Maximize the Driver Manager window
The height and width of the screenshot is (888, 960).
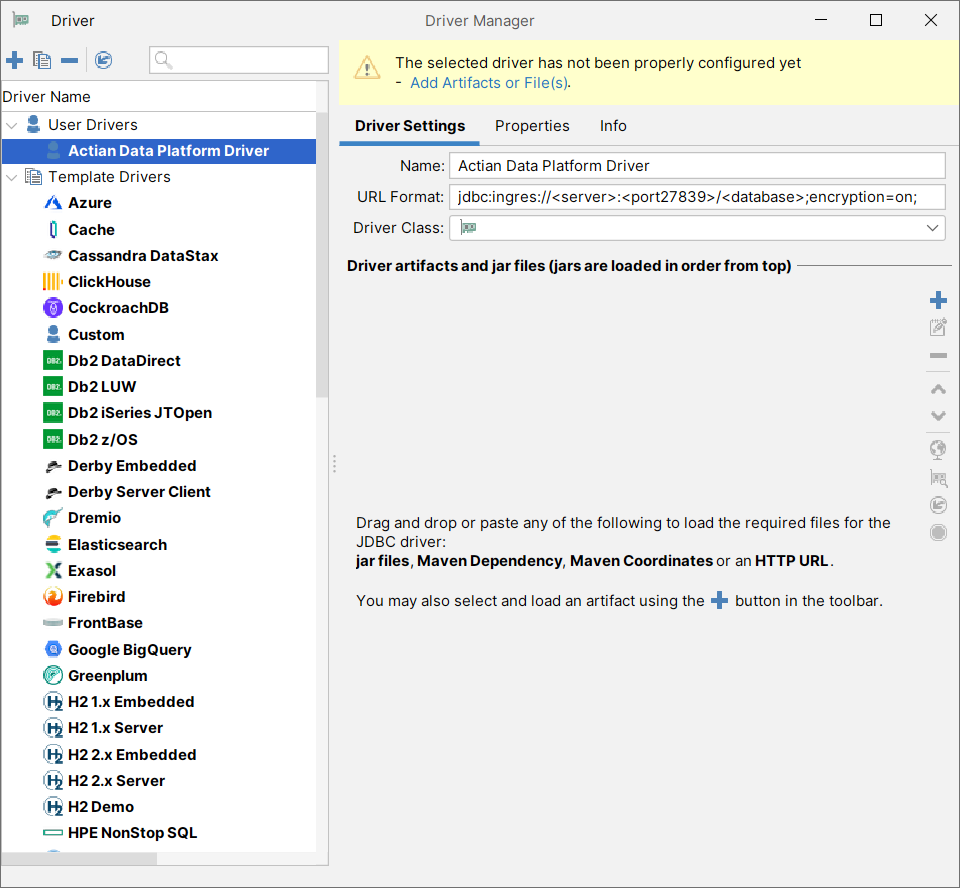click(876, 20)
